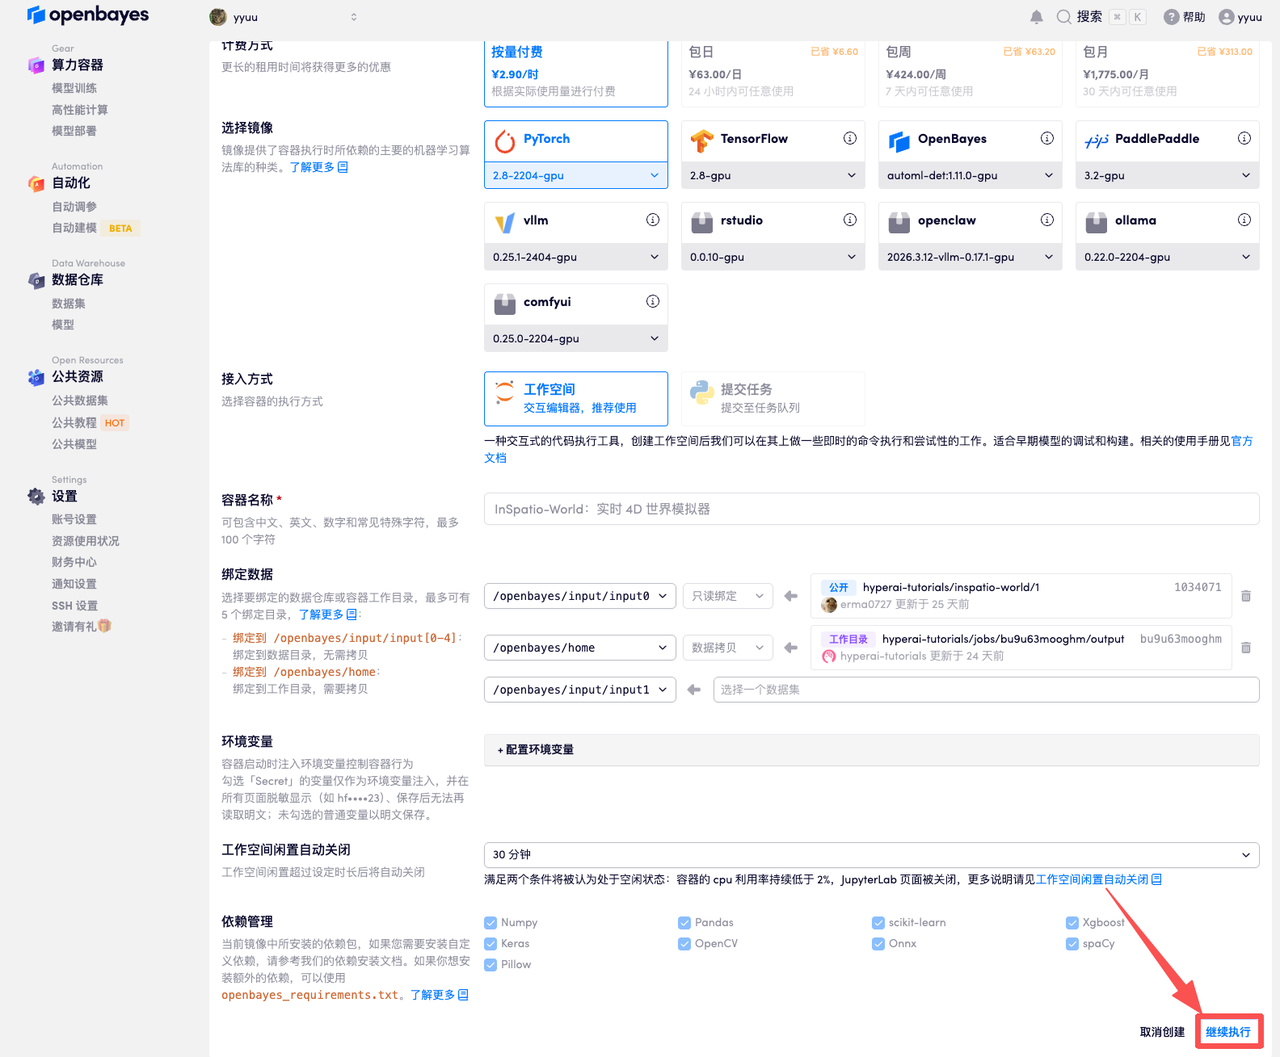Image resolution: width=1280 pixels, height=1057 pixels.
Task: Click the +配置环境变量 button
Action: tap(871, 750)
